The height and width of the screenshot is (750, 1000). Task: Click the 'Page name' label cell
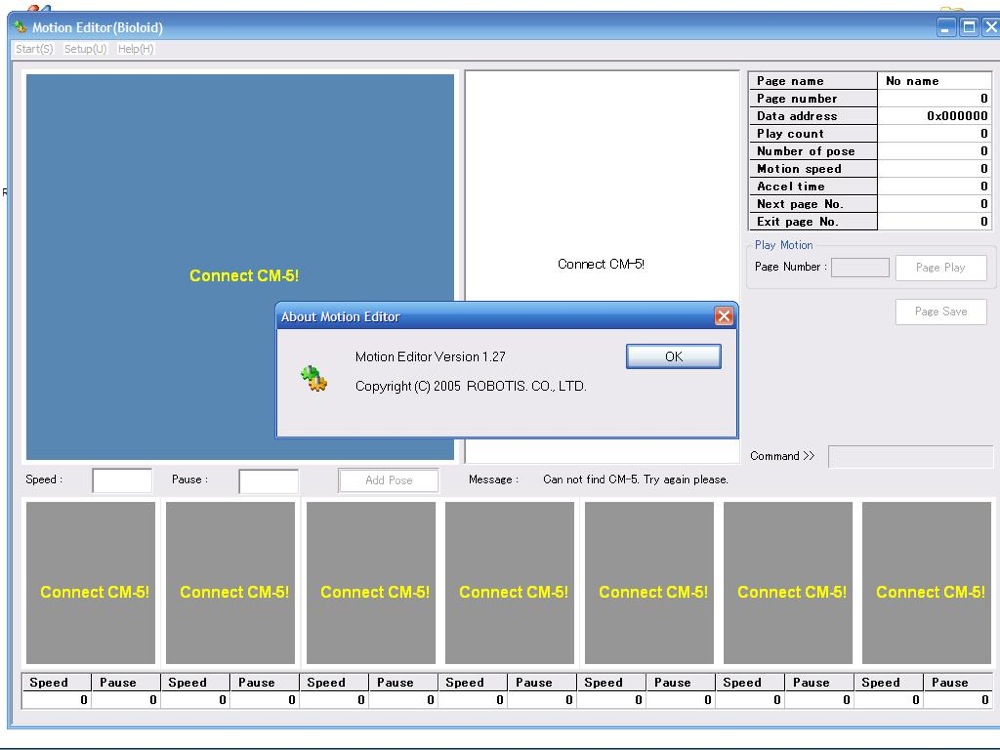click(812, 81)
